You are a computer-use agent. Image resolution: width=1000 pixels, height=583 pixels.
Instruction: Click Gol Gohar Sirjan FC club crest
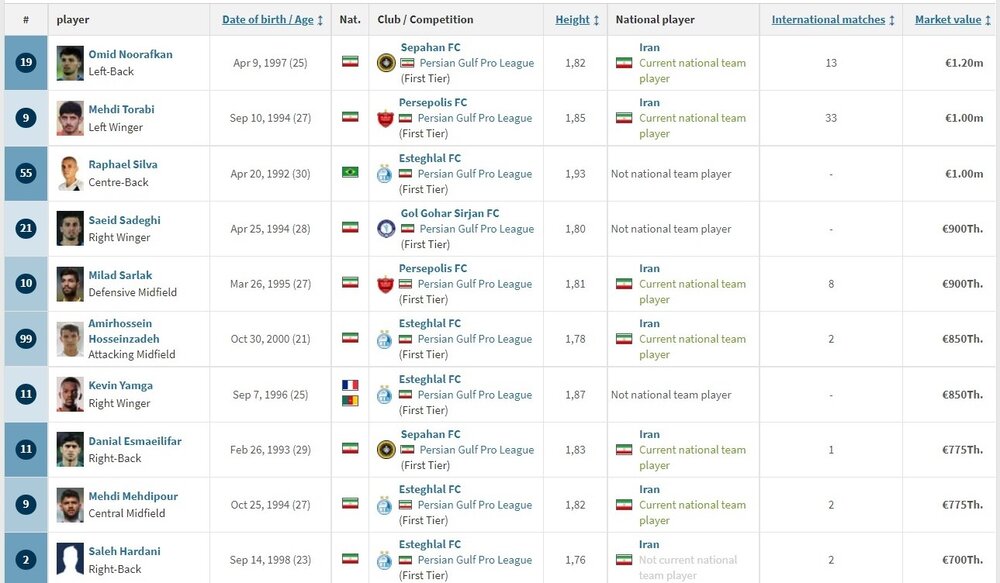(385, 229)
